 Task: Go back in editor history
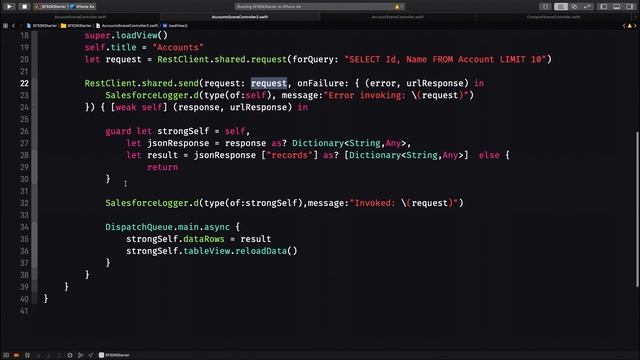tap(13, 25)
